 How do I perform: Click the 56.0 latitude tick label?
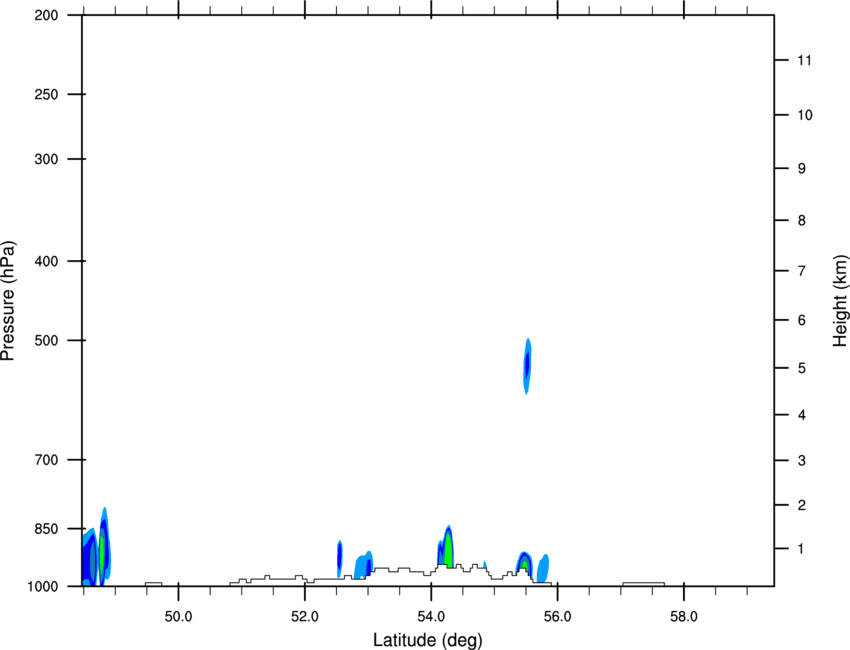pyautogui.click(x=558, y=617)
